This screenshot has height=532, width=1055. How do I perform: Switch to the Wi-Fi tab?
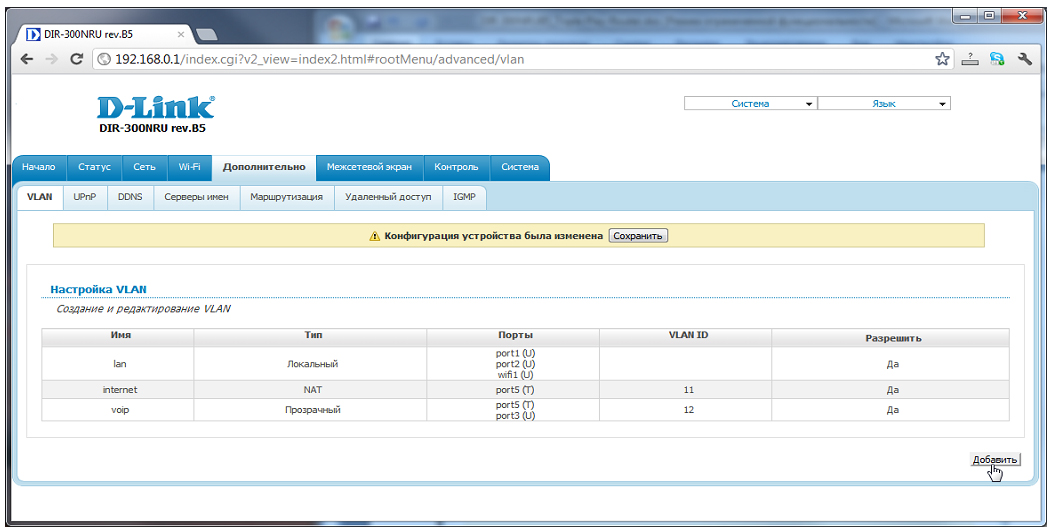coord(189,167)
